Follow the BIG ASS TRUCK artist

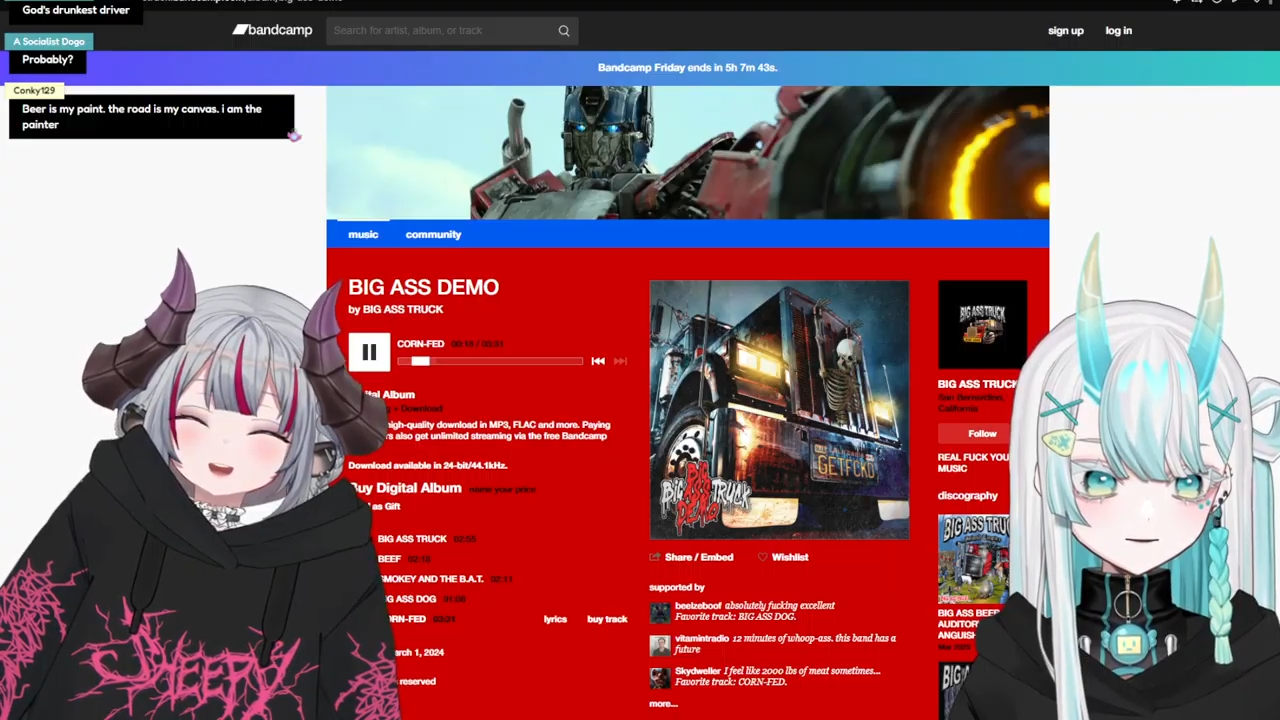pos(982,433)
